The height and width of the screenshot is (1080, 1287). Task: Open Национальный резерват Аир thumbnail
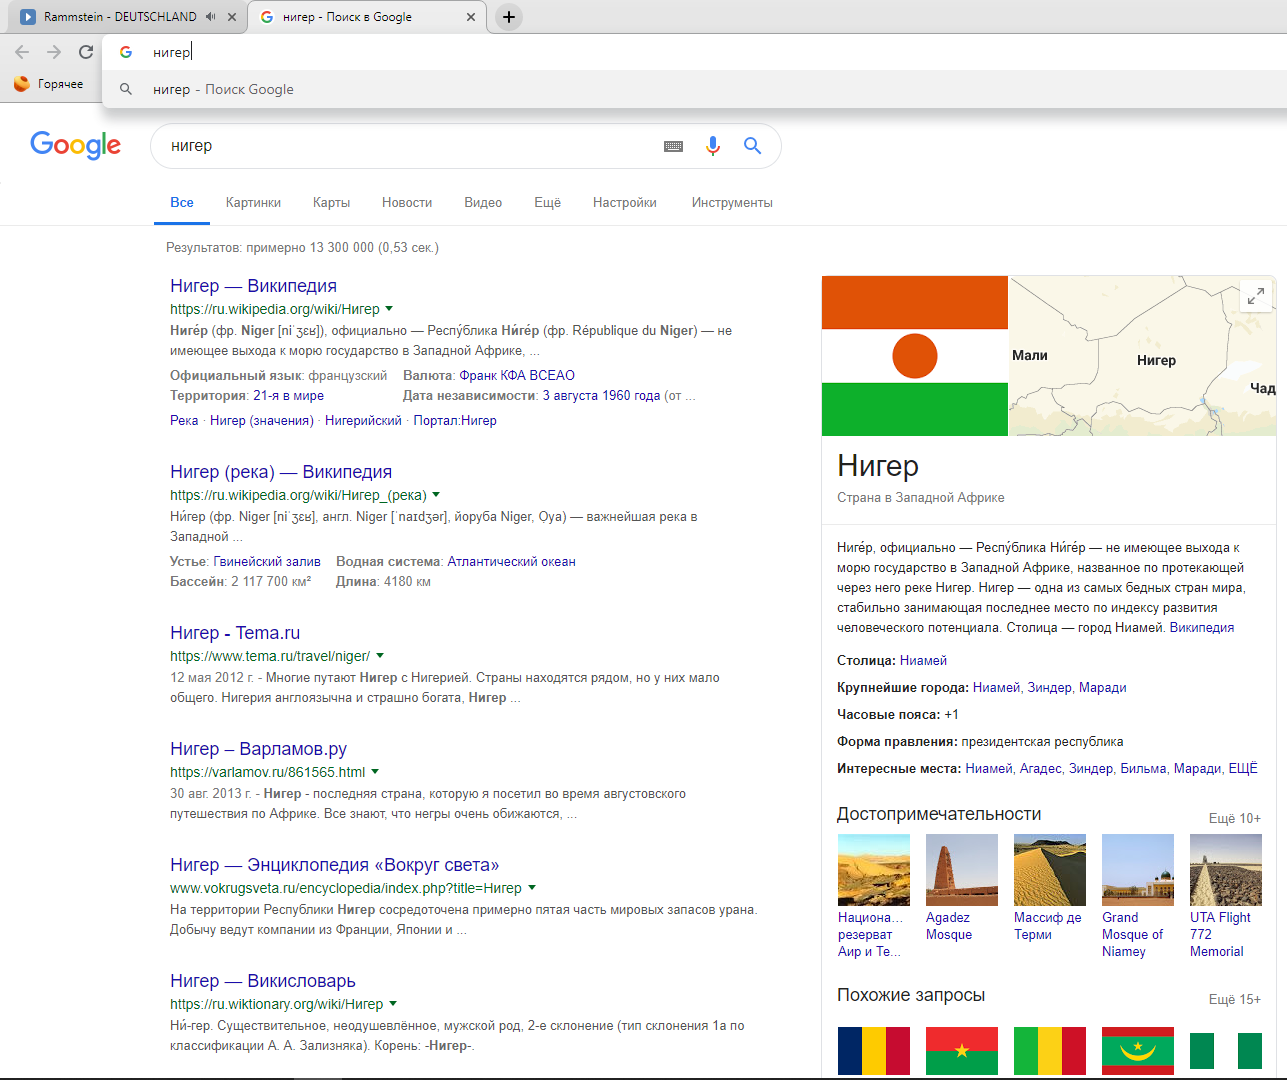coord(874,870)
